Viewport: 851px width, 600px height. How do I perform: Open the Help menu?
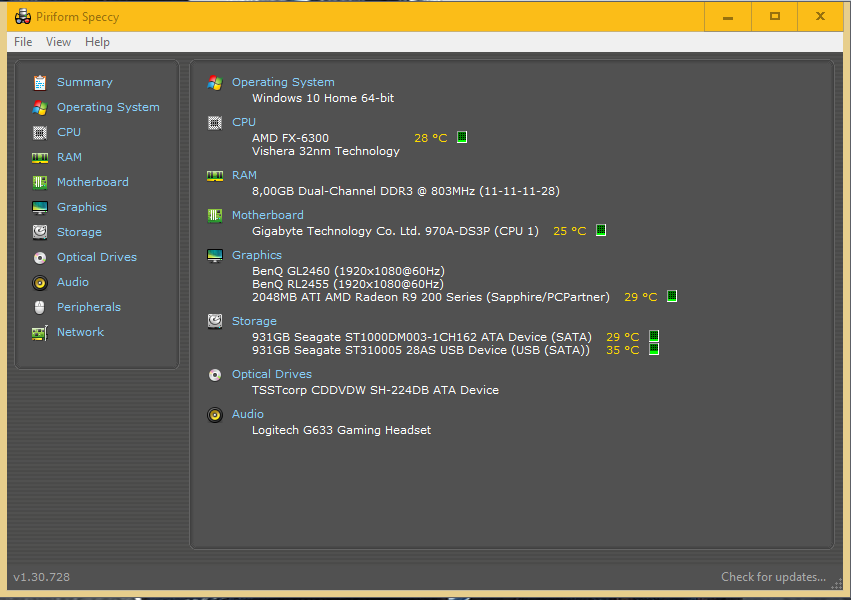tap(97, 42)
